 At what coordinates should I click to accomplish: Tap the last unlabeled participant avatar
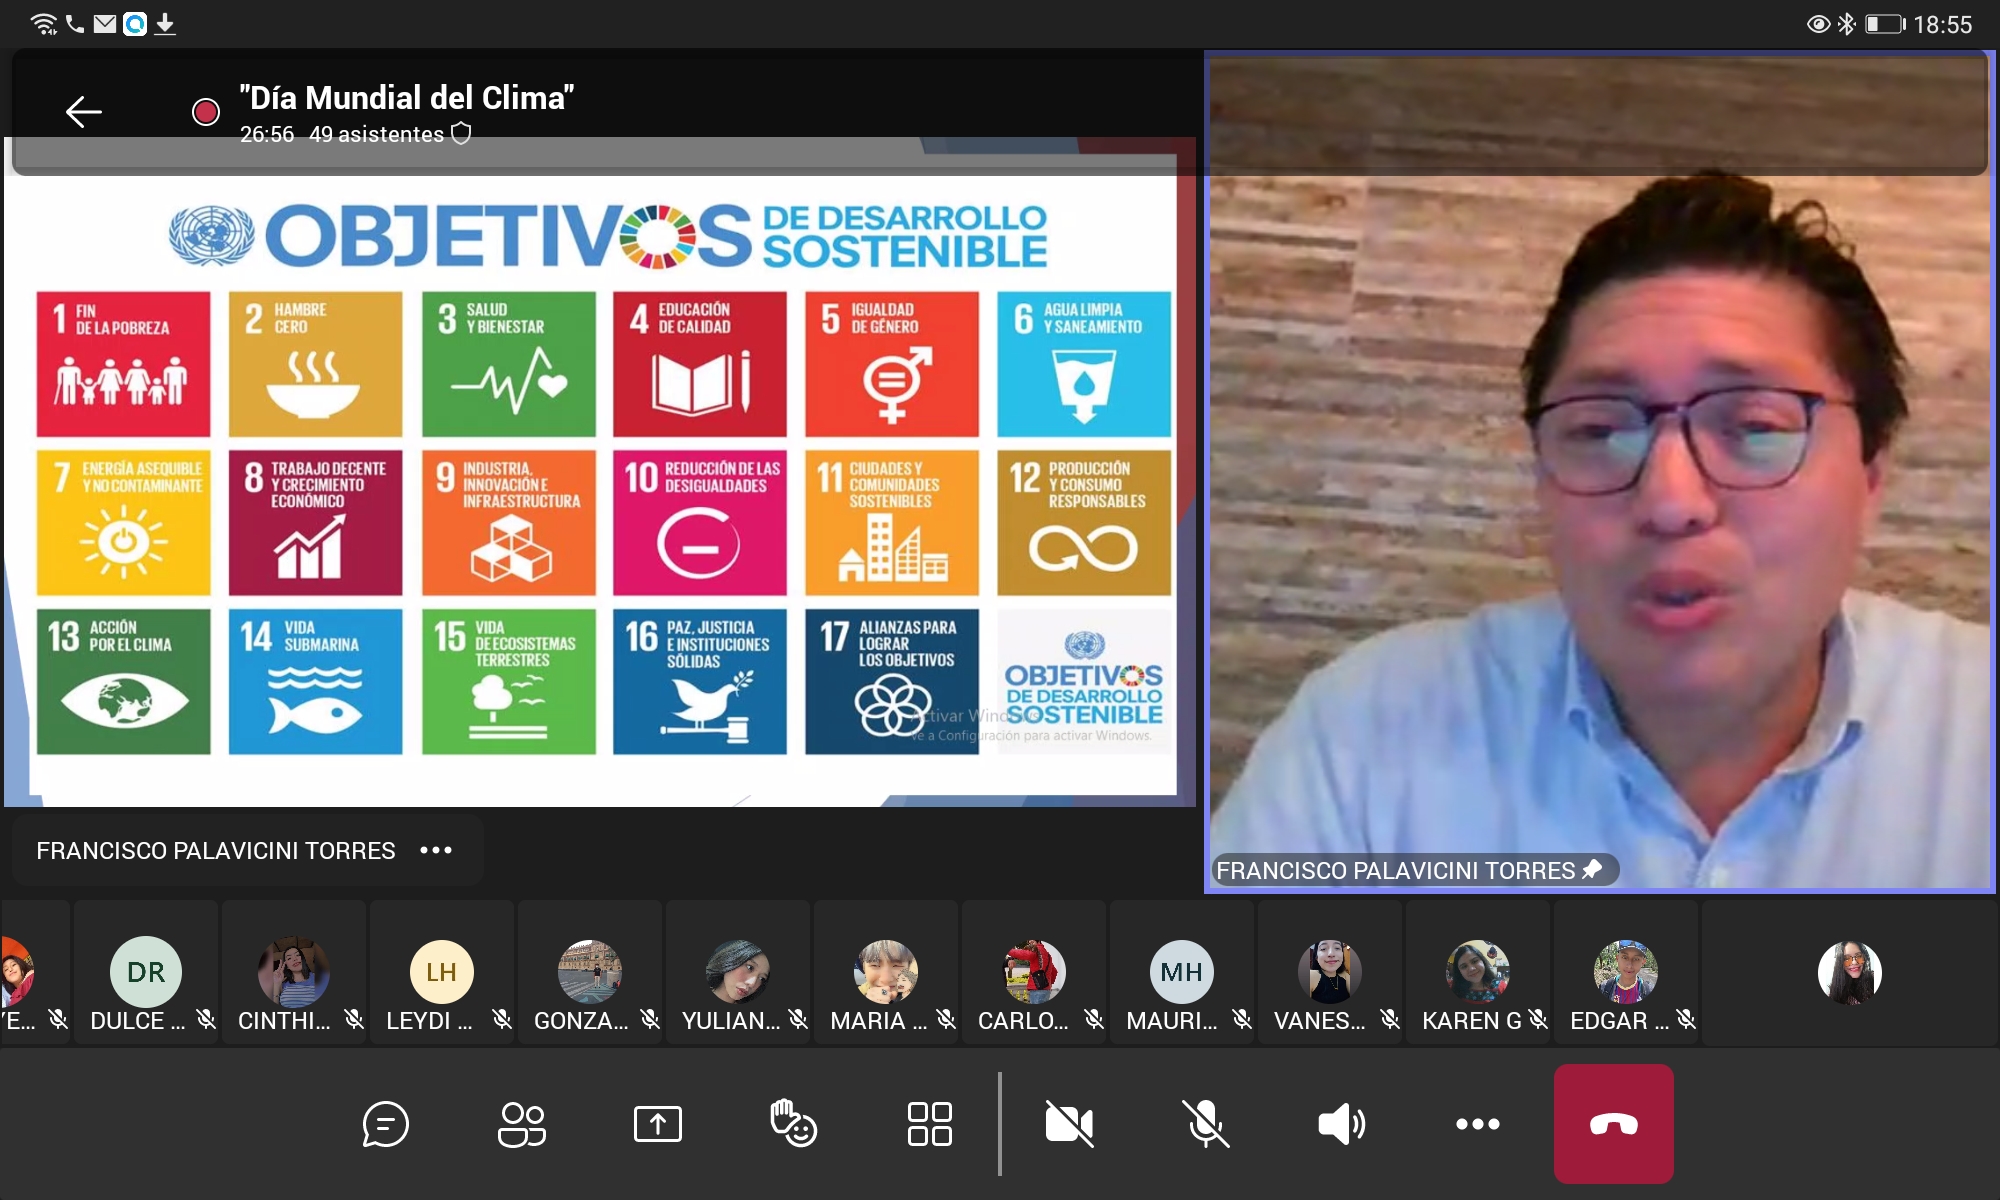coord(1849,972)
